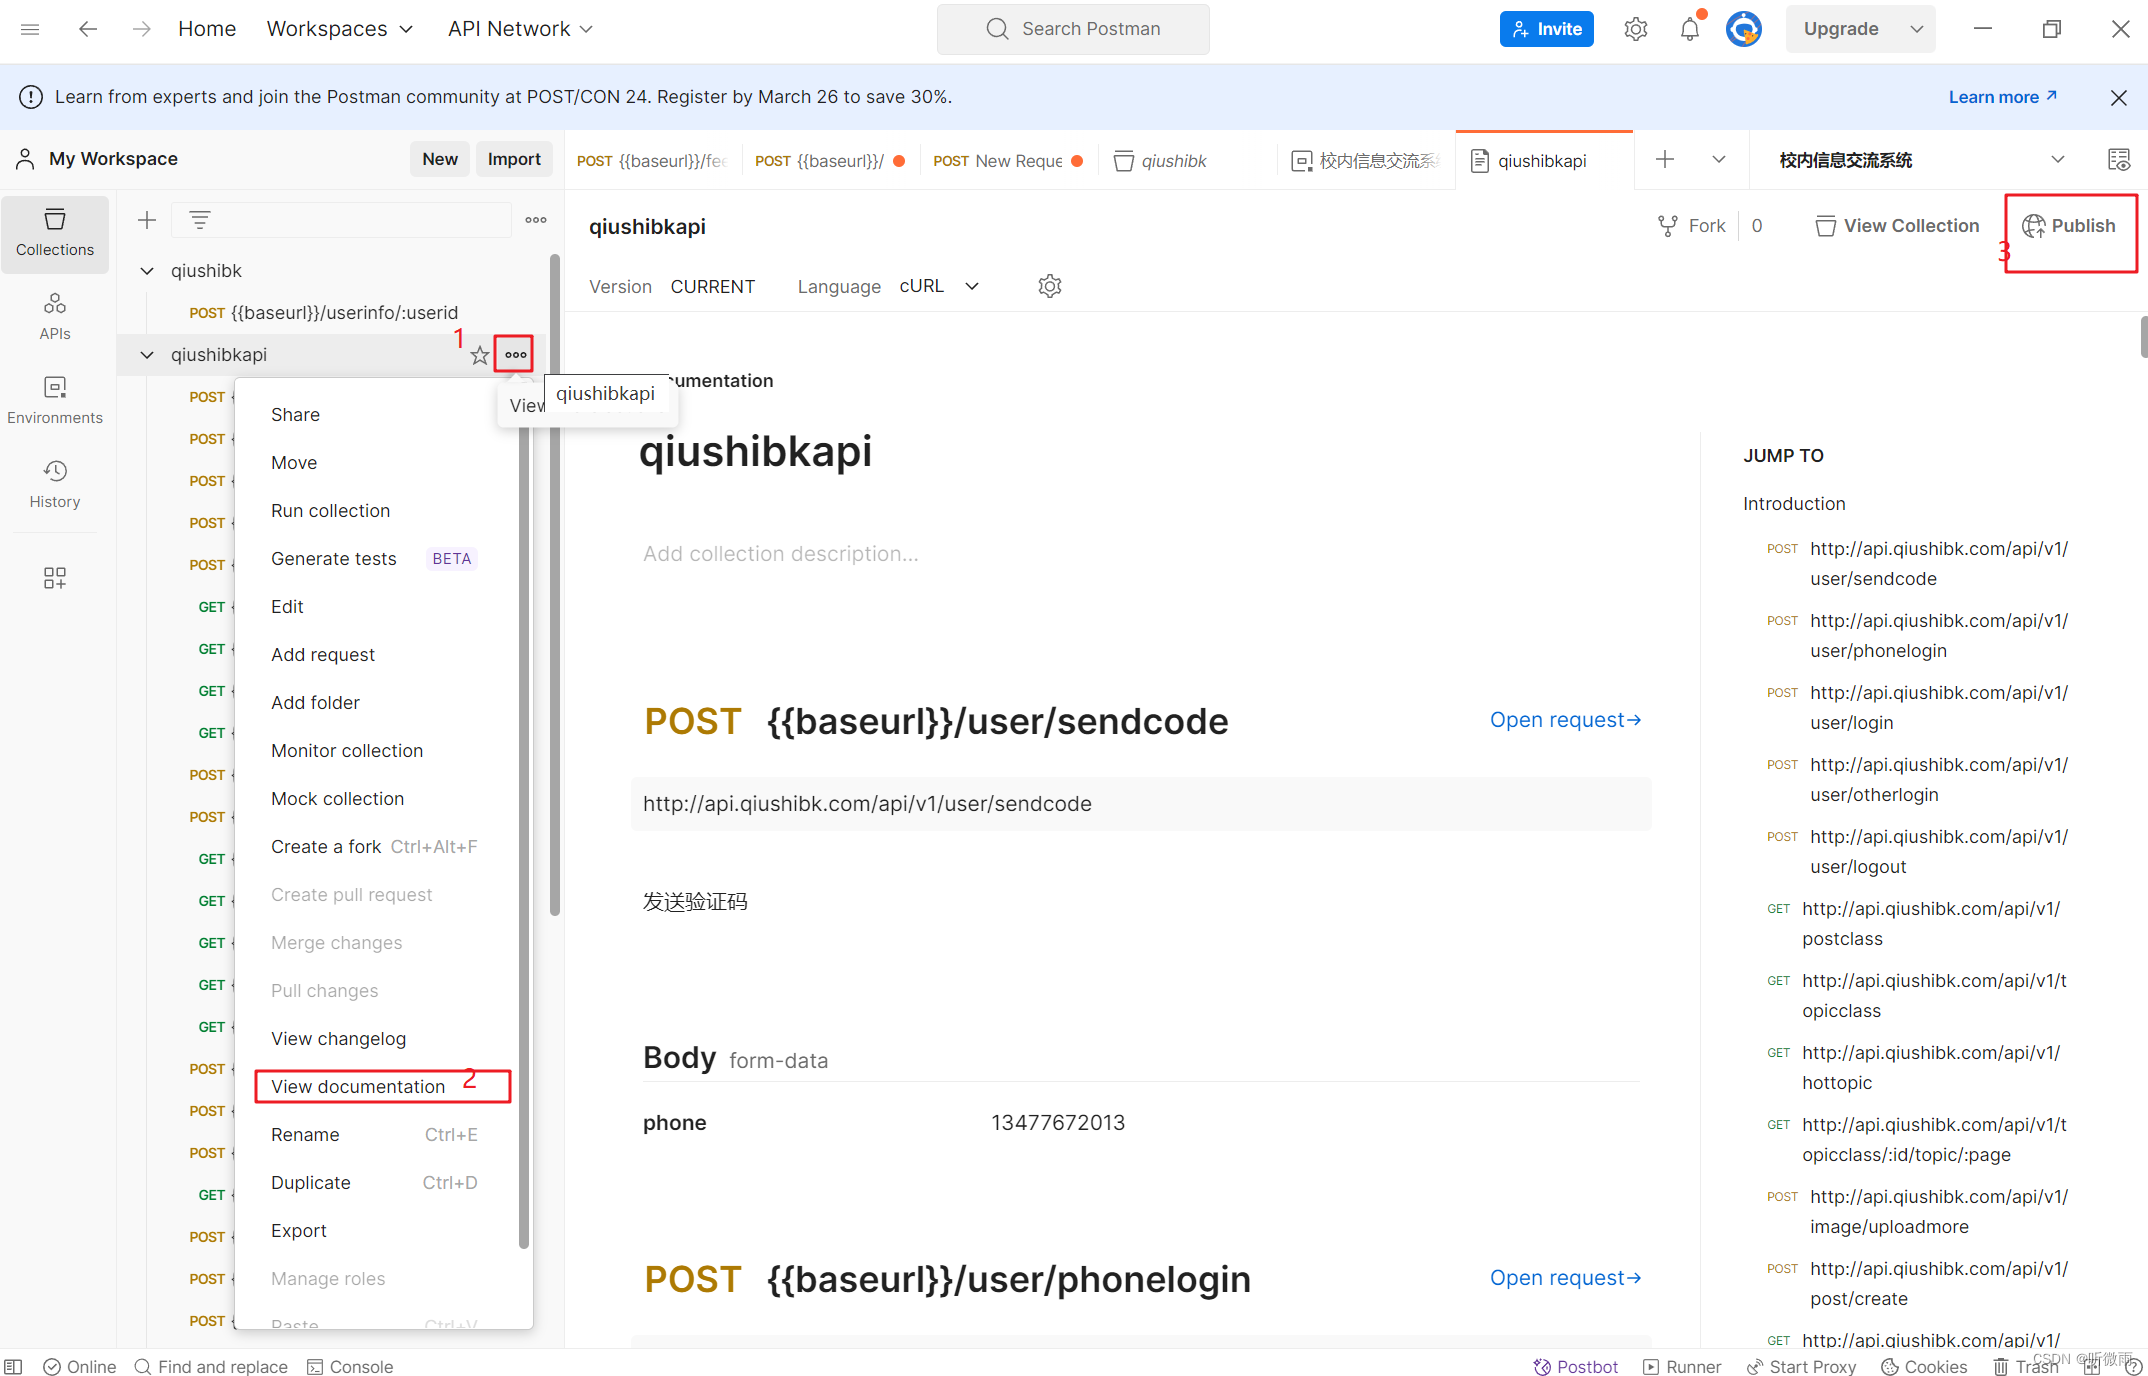This screenshot has height=1376, width=2148.
Task: Open POST {{baseurl}}/userinfo/:userid request
Action: [x=324, y=313]
